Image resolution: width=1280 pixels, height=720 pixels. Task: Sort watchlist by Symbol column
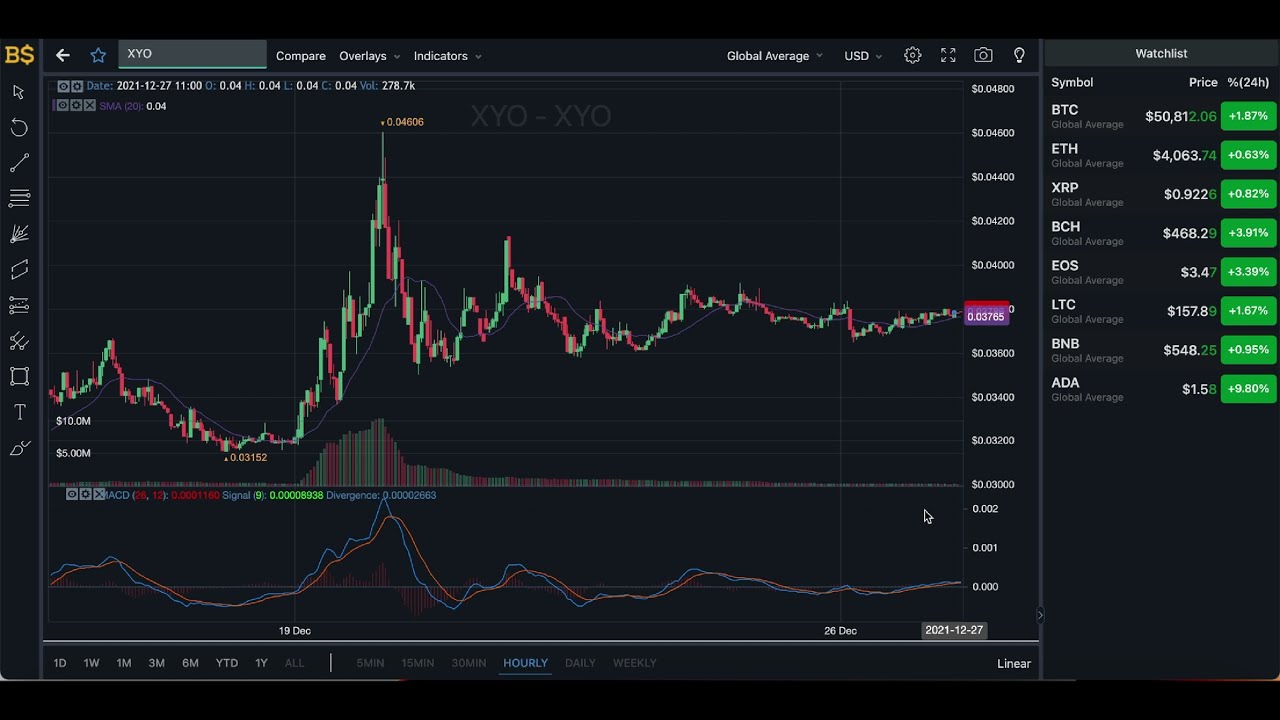pyautogui.click(x=1072, y=82)
